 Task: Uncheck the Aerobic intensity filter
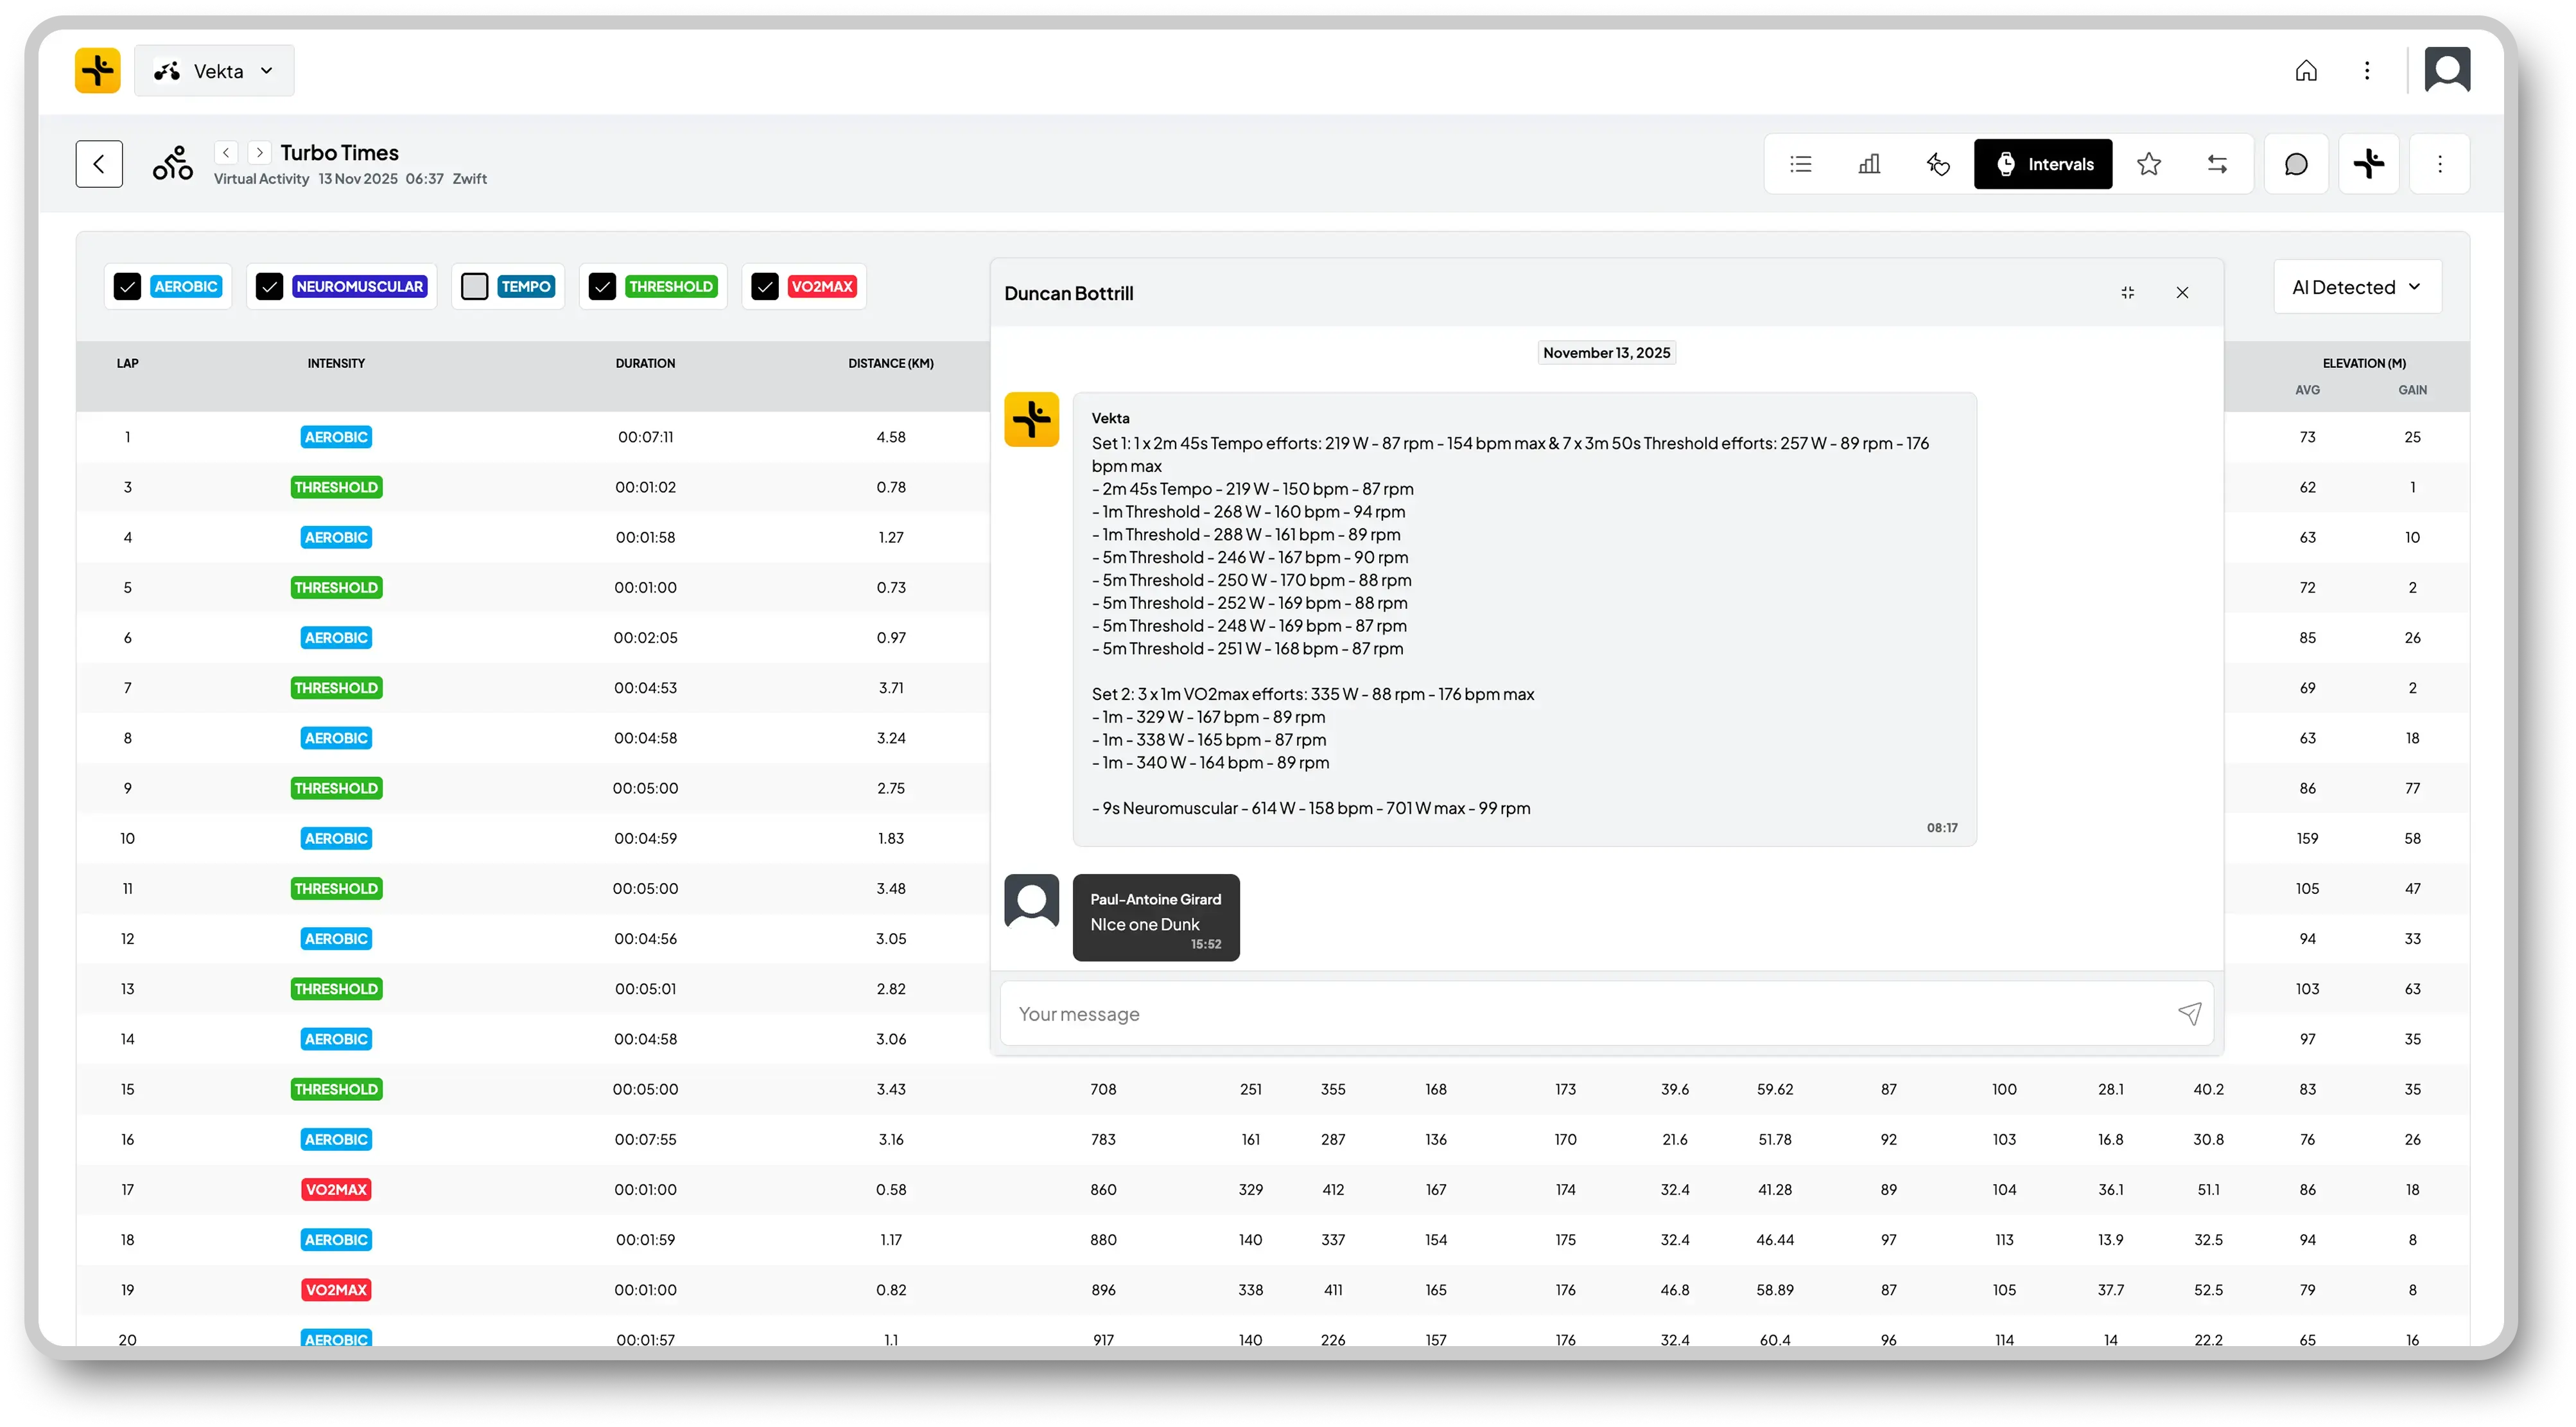pyautogui.click(x=127, y=287)
